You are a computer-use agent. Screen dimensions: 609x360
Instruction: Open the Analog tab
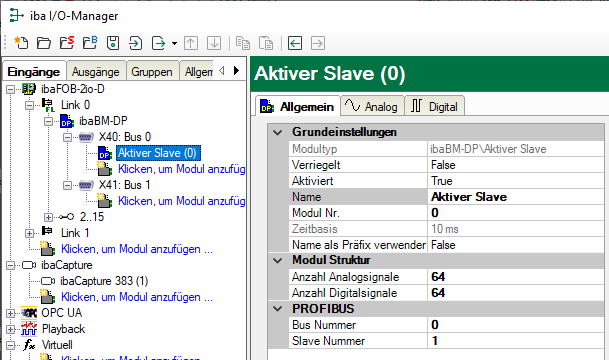[372, 106]
